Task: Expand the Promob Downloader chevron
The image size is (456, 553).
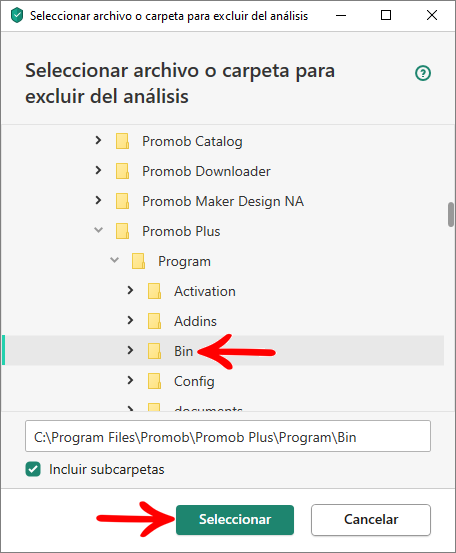Action: 98,170
